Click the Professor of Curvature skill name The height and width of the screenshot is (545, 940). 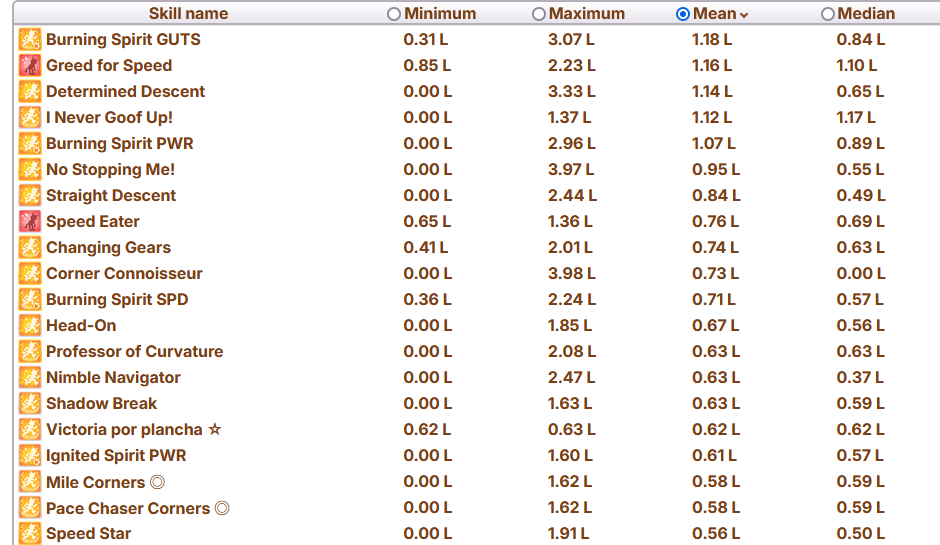pos(134,351)
